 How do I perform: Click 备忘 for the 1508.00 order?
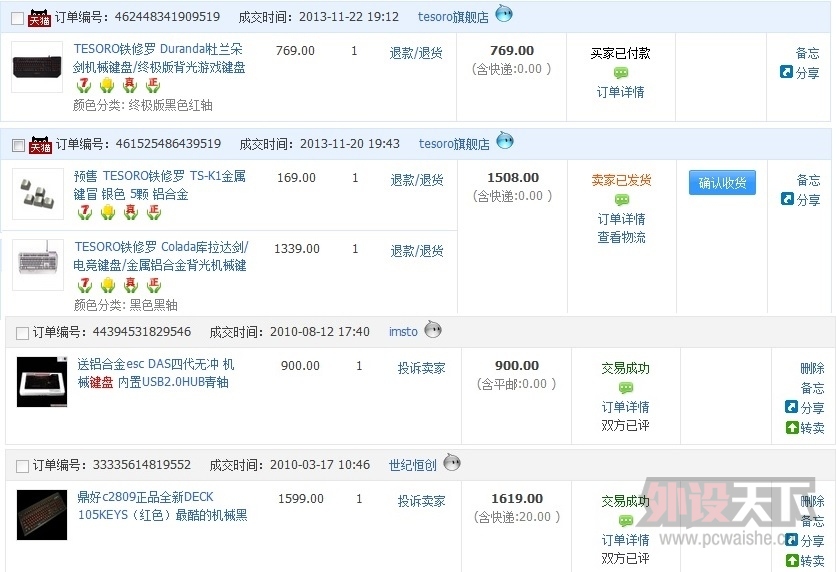[808, 180]
